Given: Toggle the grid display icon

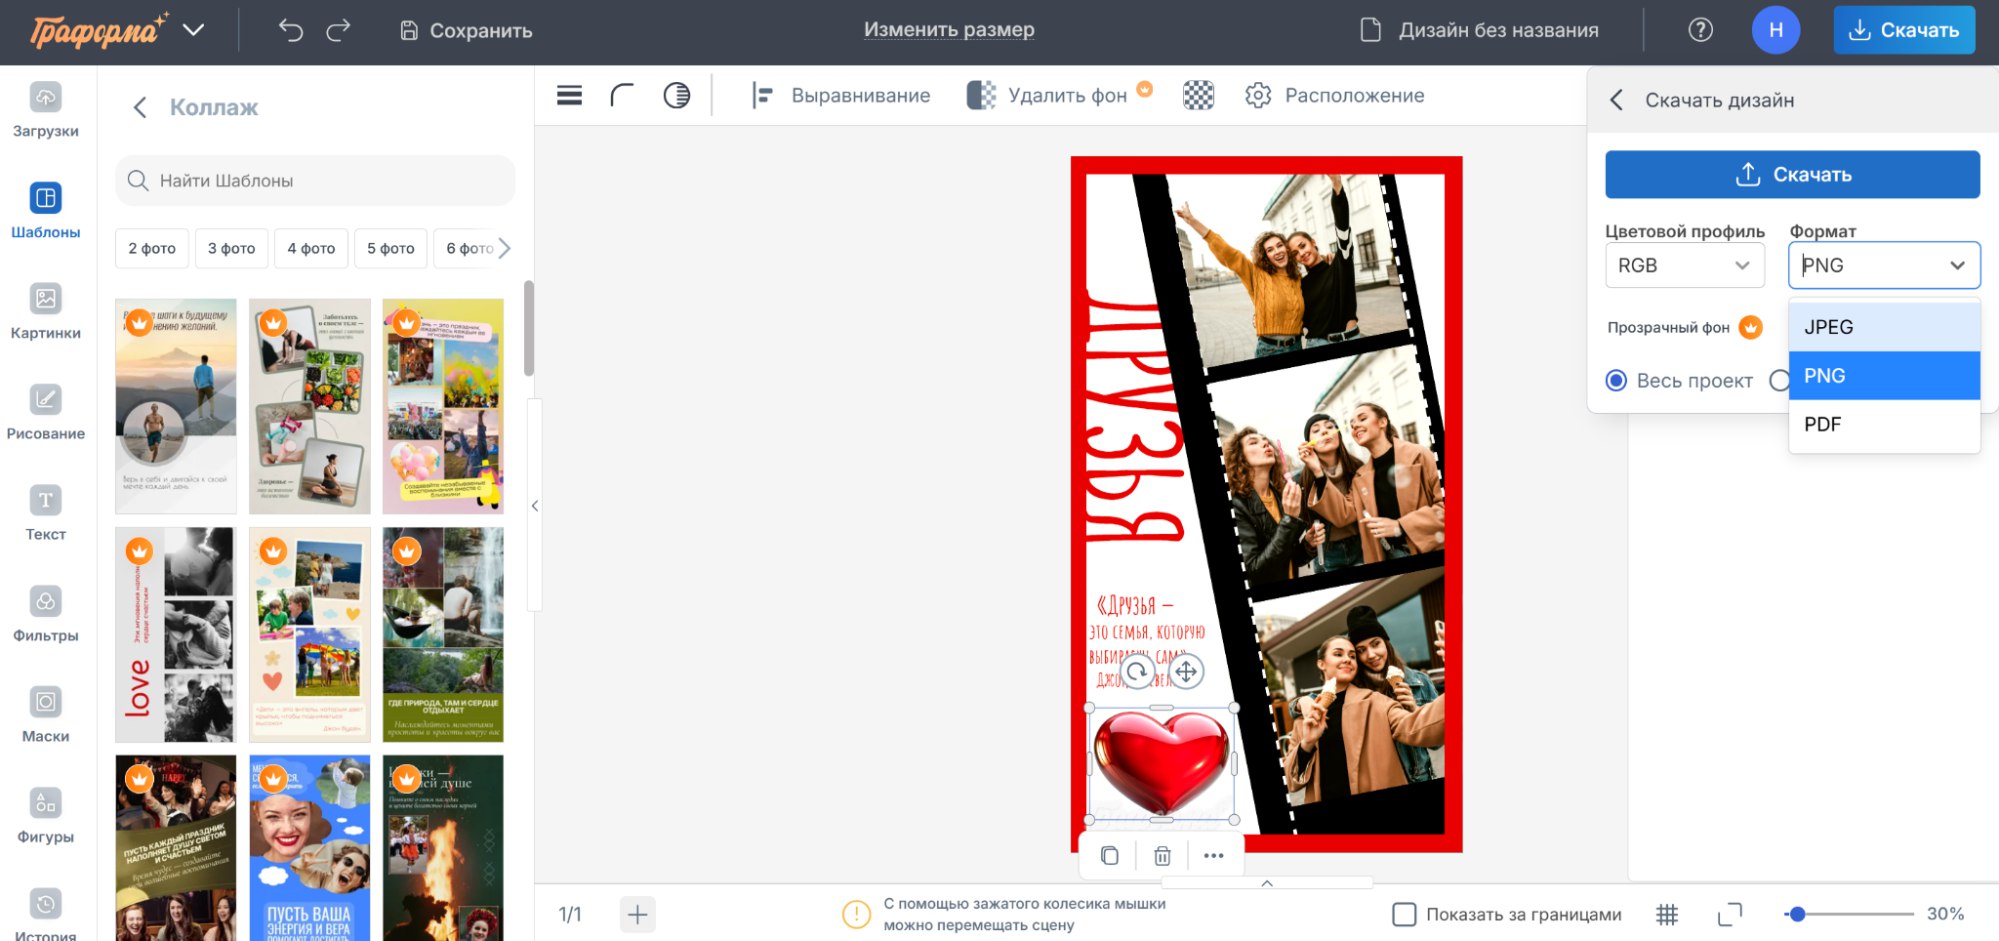Looking at the screenshot, I should [x=1666, y=914].
